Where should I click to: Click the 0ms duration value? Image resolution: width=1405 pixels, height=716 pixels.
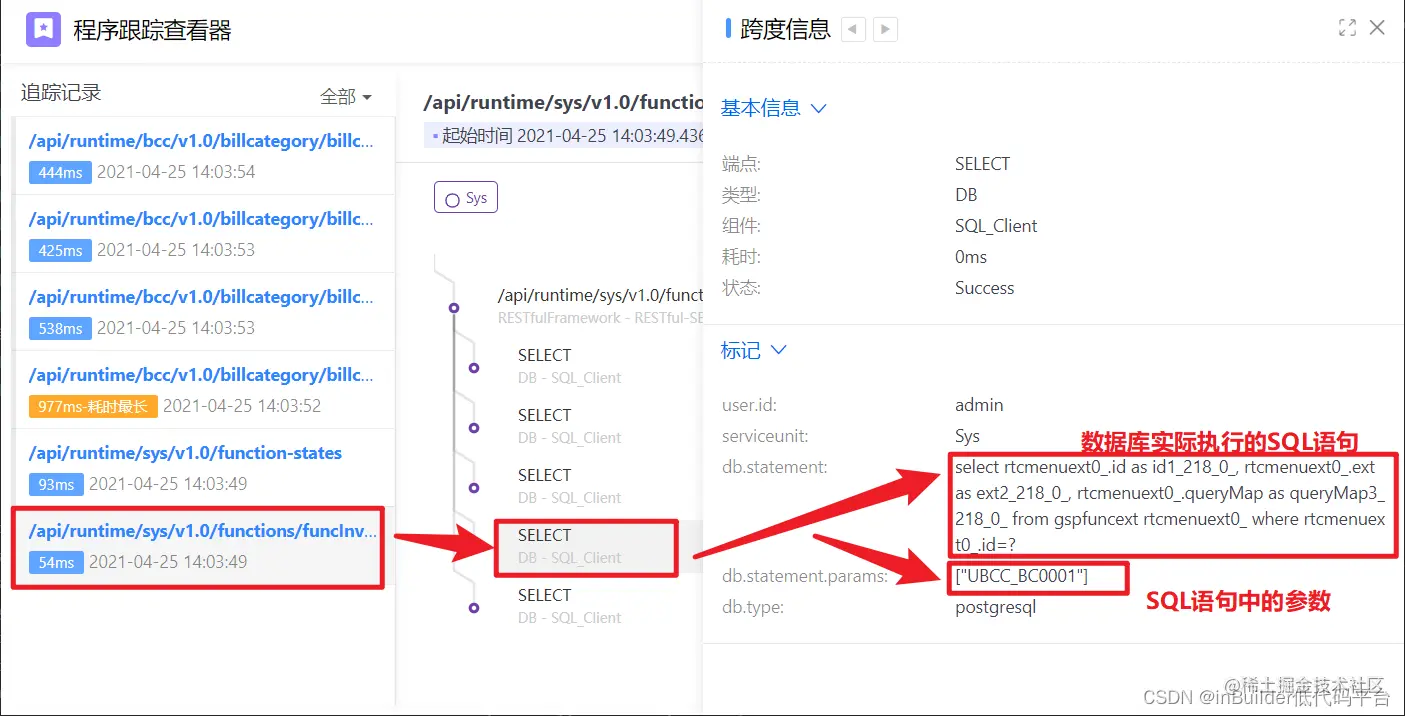[x=971, y=257]
